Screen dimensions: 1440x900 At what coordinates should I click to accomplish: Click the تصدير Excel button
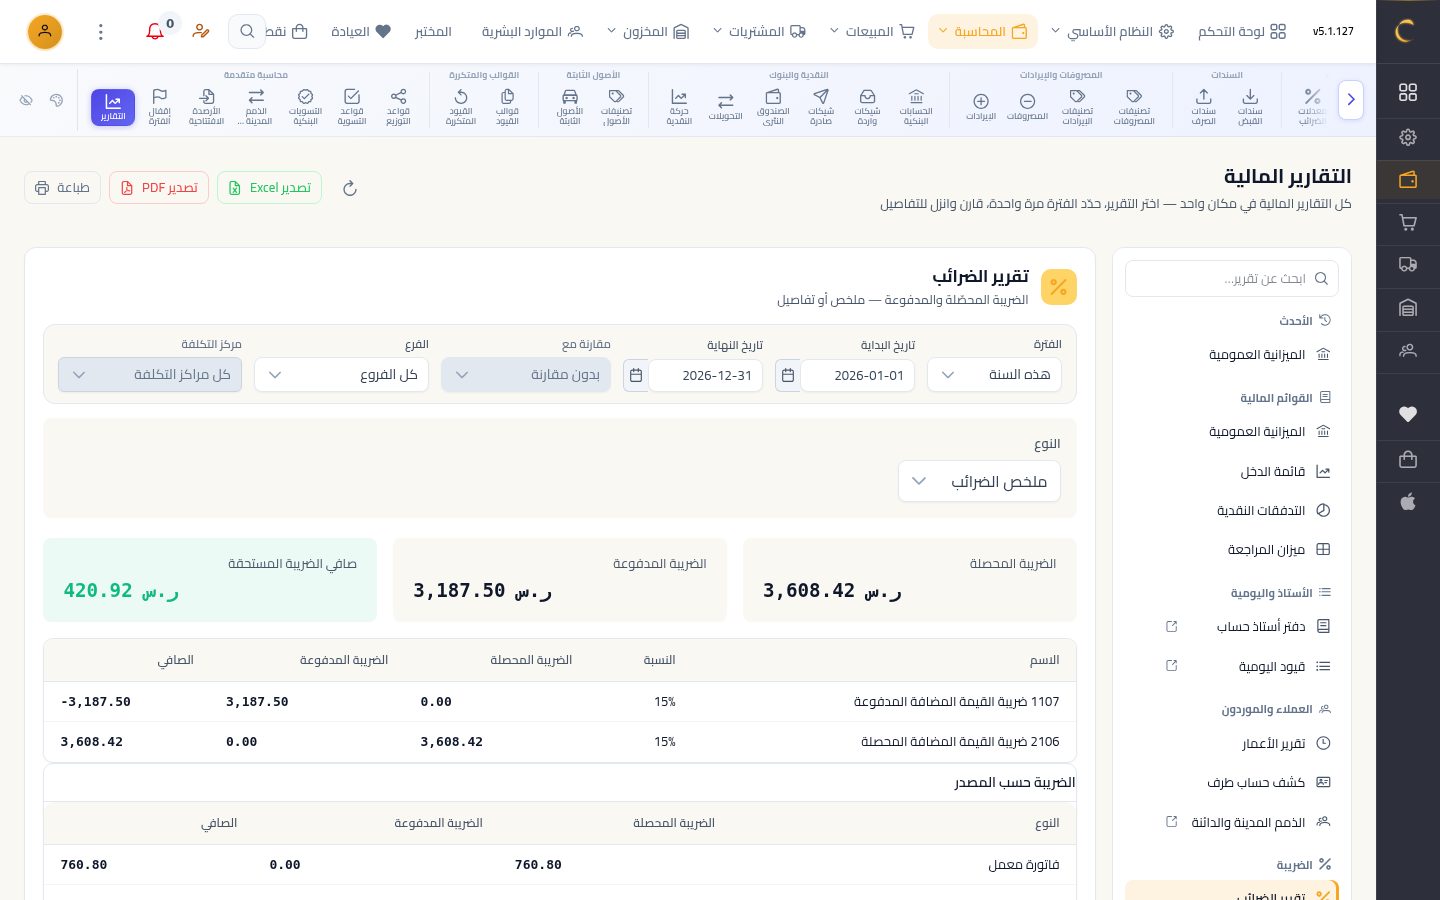(x=269, y=188)
